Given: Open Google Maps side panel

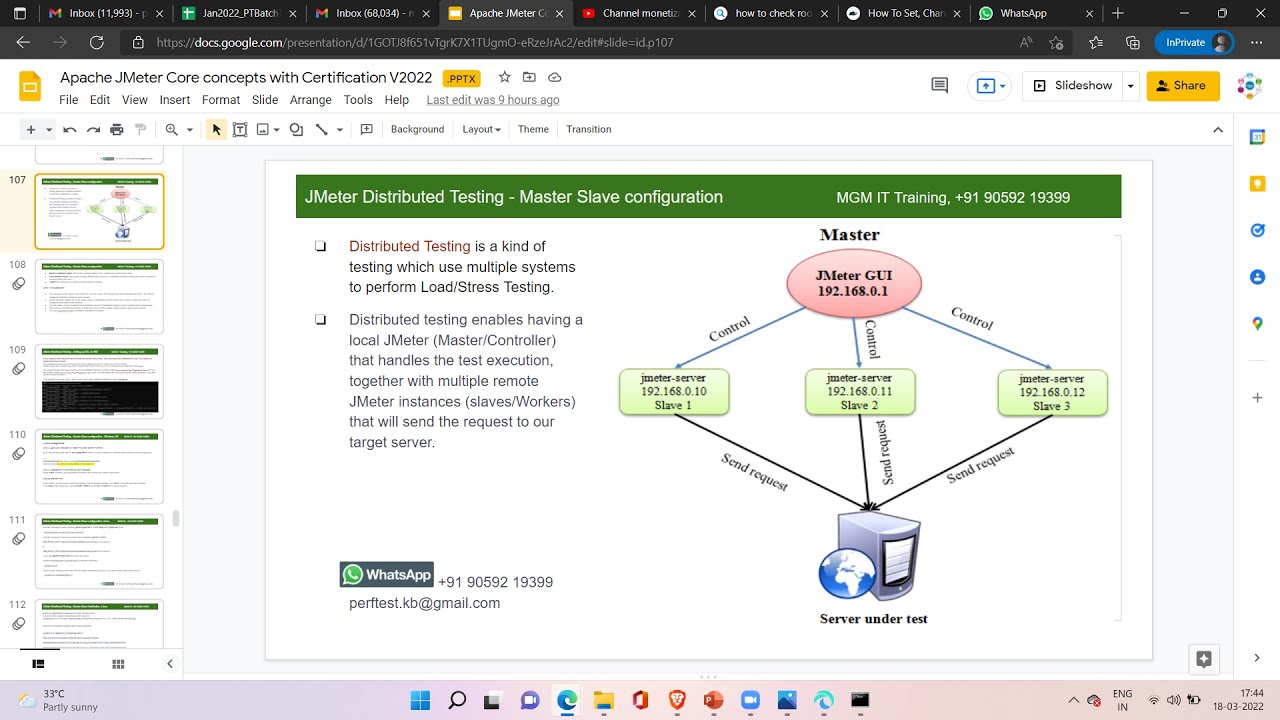Looking at the screenshot, I should (1258, 323).
